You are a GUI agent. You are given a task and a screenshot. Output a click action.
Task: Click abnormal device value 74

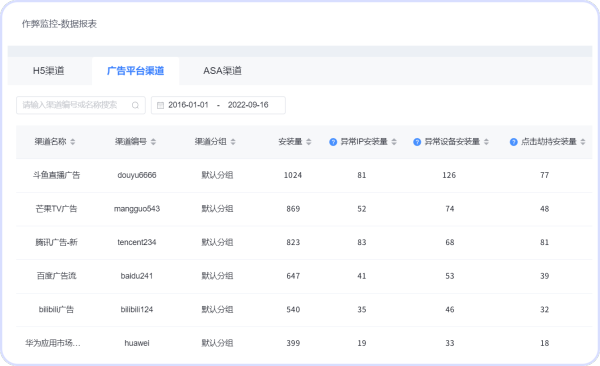450,209
